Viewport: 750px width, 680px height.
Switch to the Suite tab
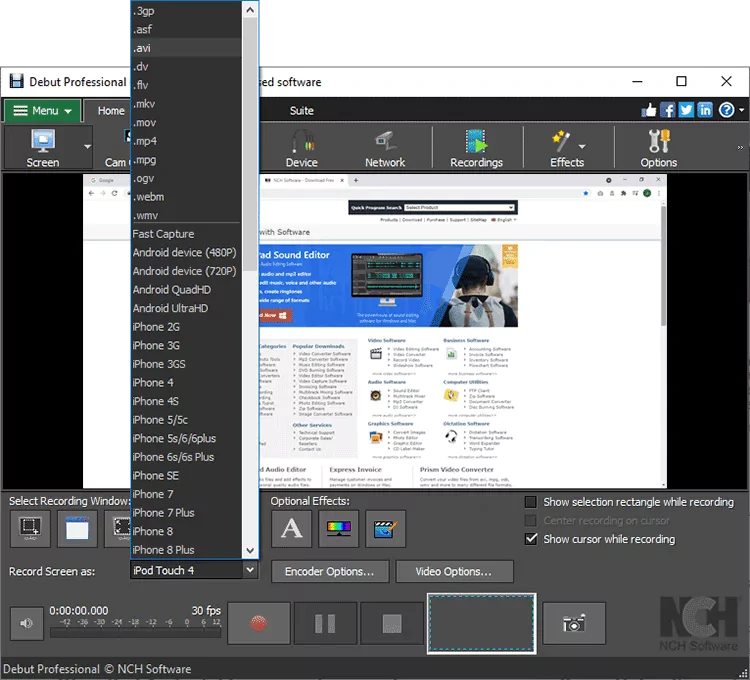301,111
